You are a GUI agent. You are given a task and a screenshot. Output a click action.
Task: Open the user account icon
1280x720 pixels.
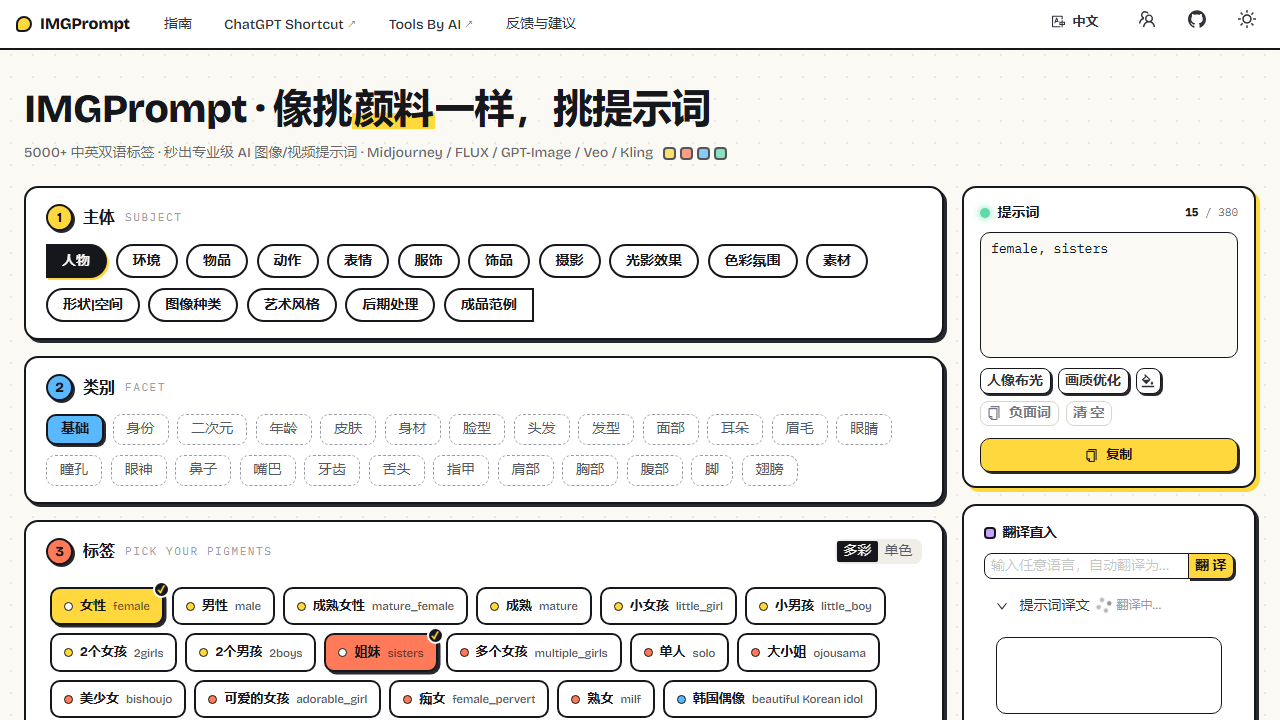coord(1147,20)
